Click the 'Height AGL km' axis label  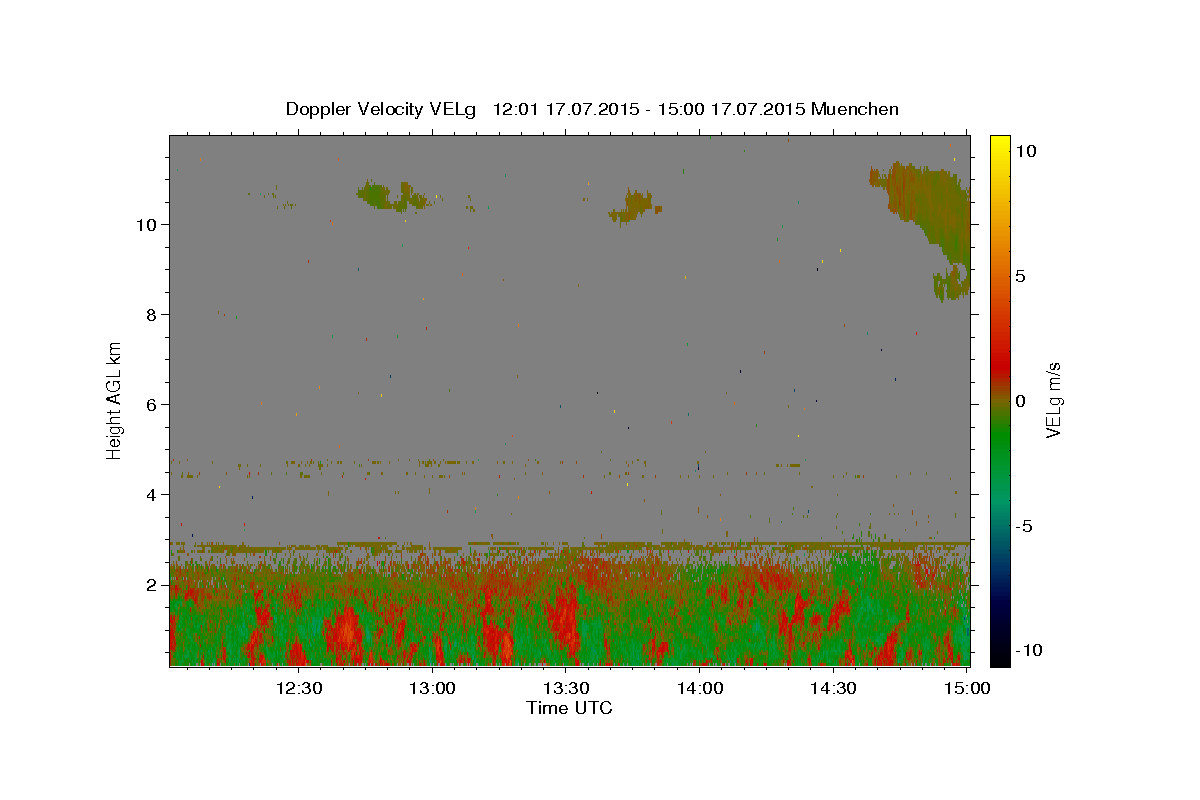pos(115,400)
